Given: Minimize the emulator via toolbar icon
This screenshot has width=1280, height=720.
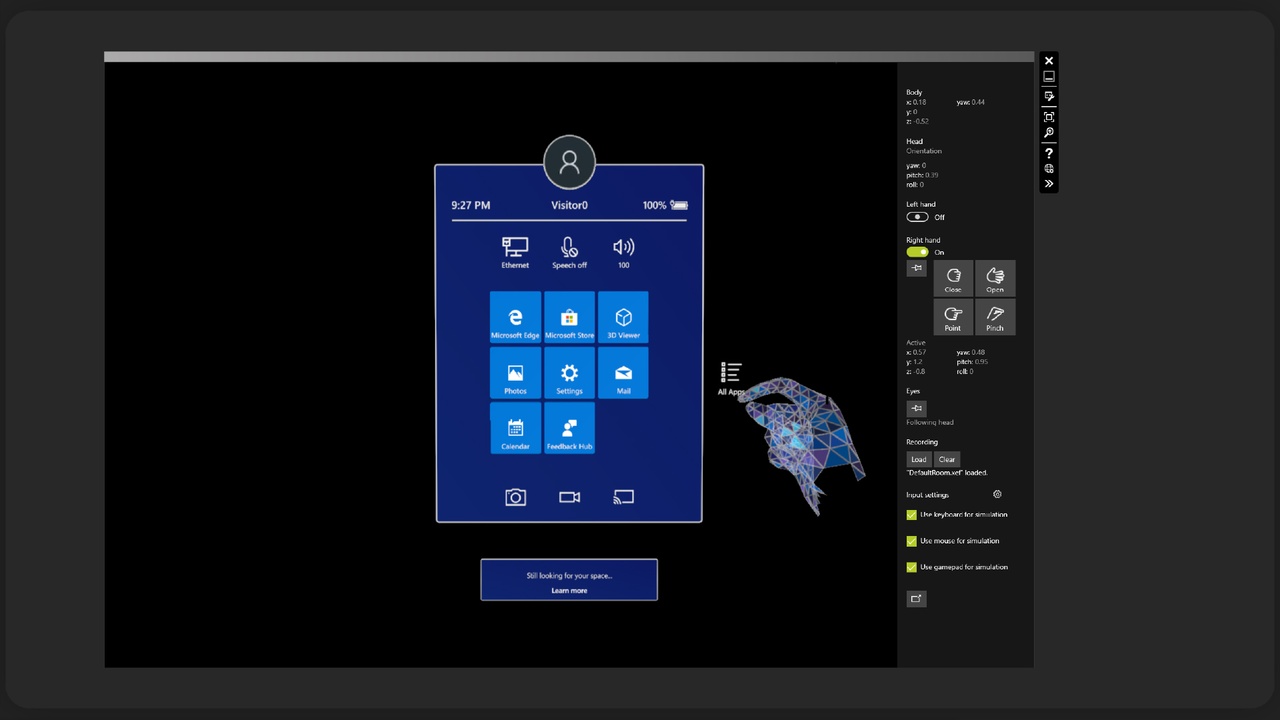Looking at the screenshot, I should click(1049, 77).
